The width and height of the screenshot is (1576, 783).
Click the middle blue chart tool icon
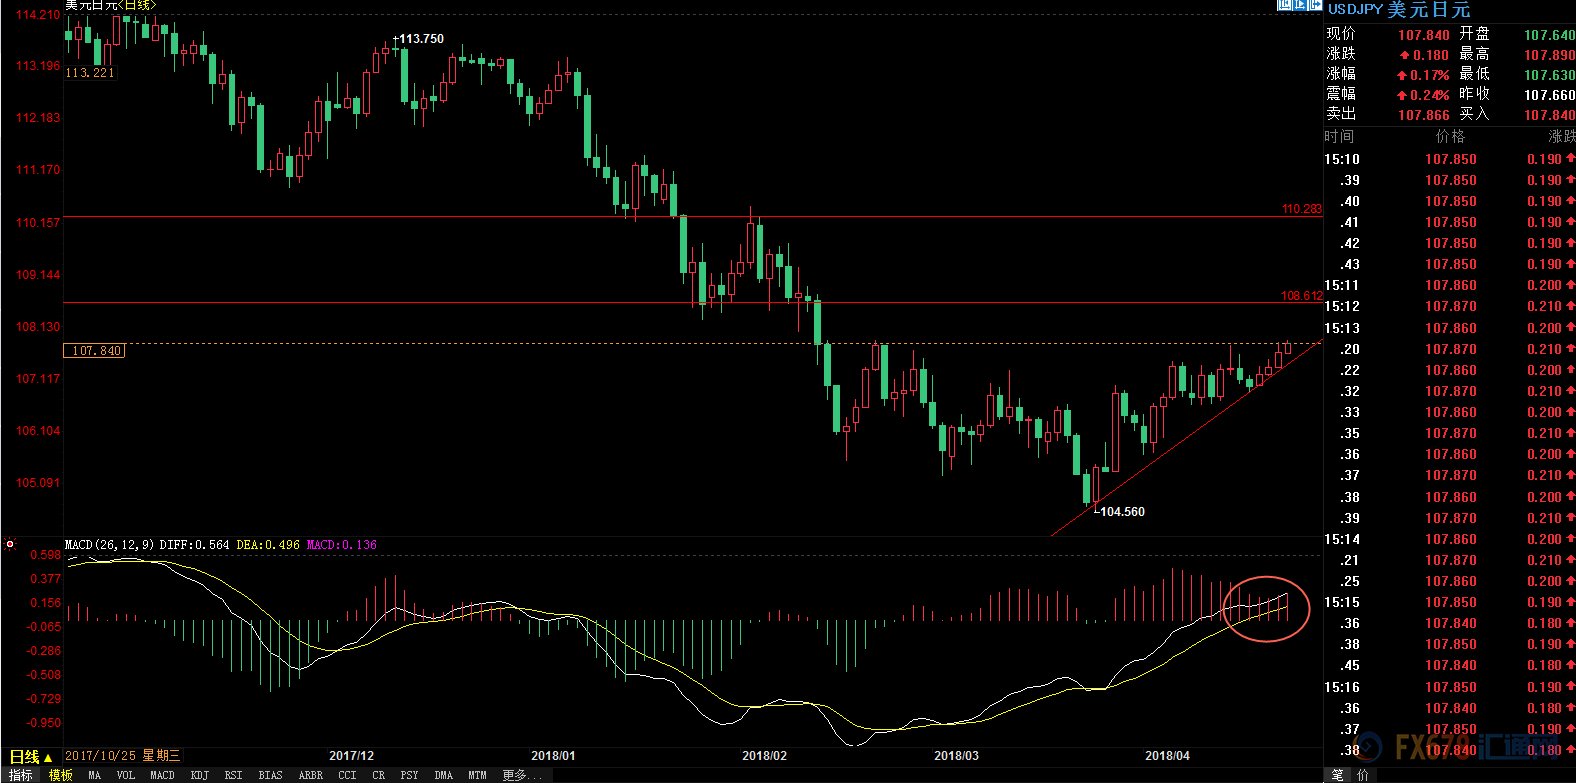tap(1300, 5)
